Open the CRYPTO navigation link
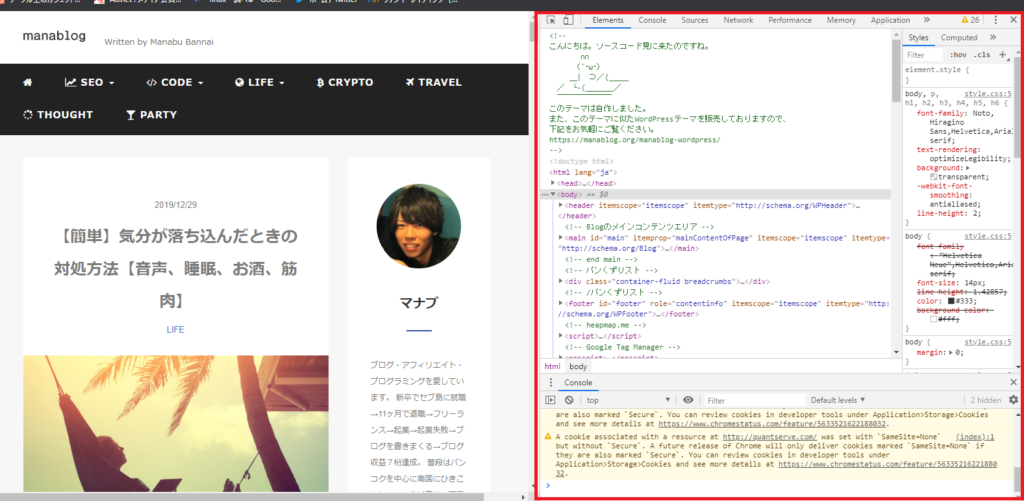The width and height of the screenshot is (1024, 501). [345, 82]
